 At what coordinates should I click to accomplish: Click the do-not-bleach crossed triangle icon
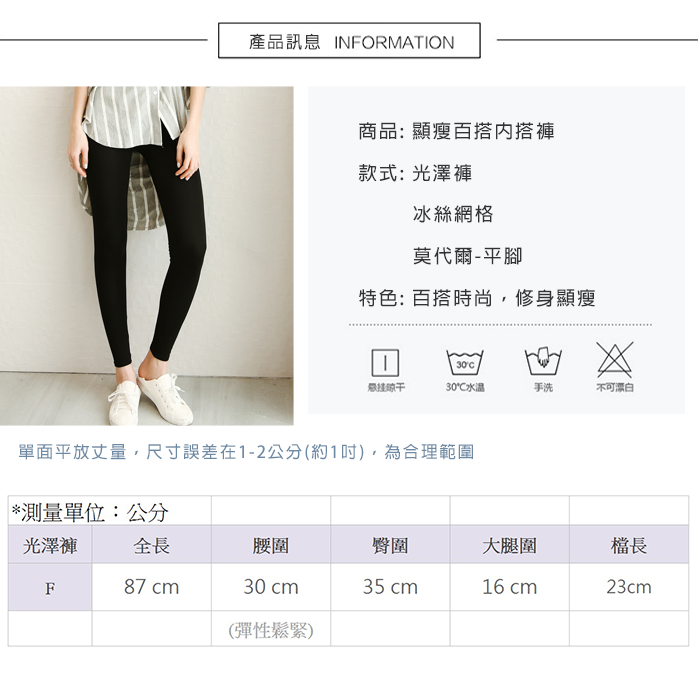point(615,360)
